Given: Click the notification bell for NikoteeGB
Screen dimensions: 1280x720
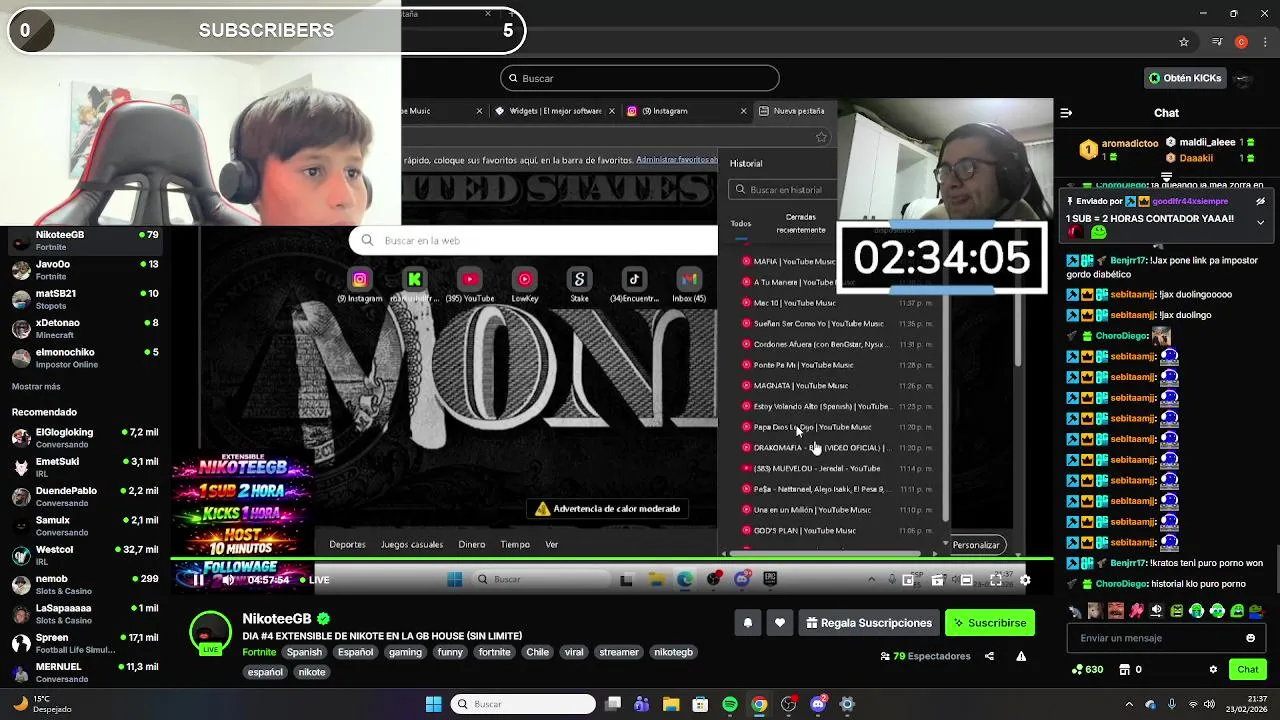Looking at the screenshot, I should pyautogui.click(x=747, y=623).
